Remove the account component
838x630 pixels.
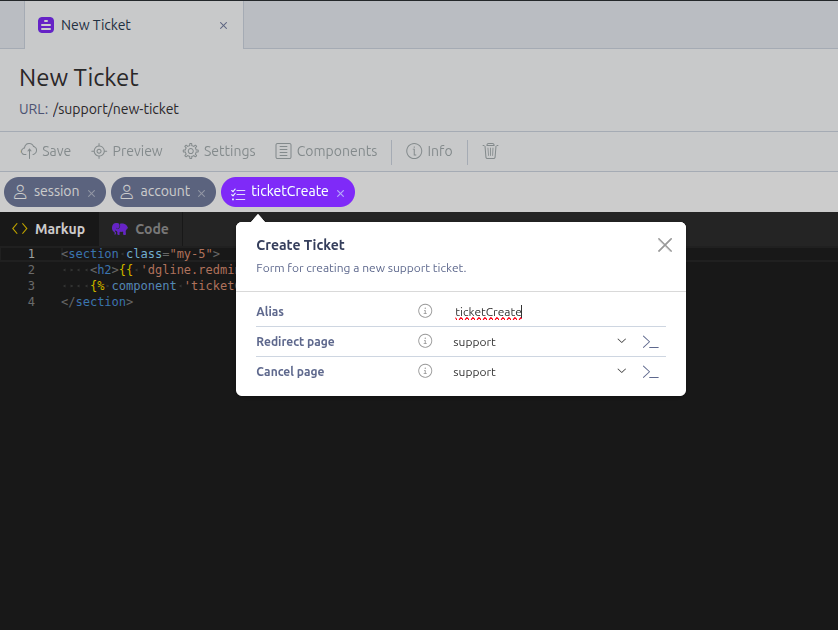click(x=201, y=193)
